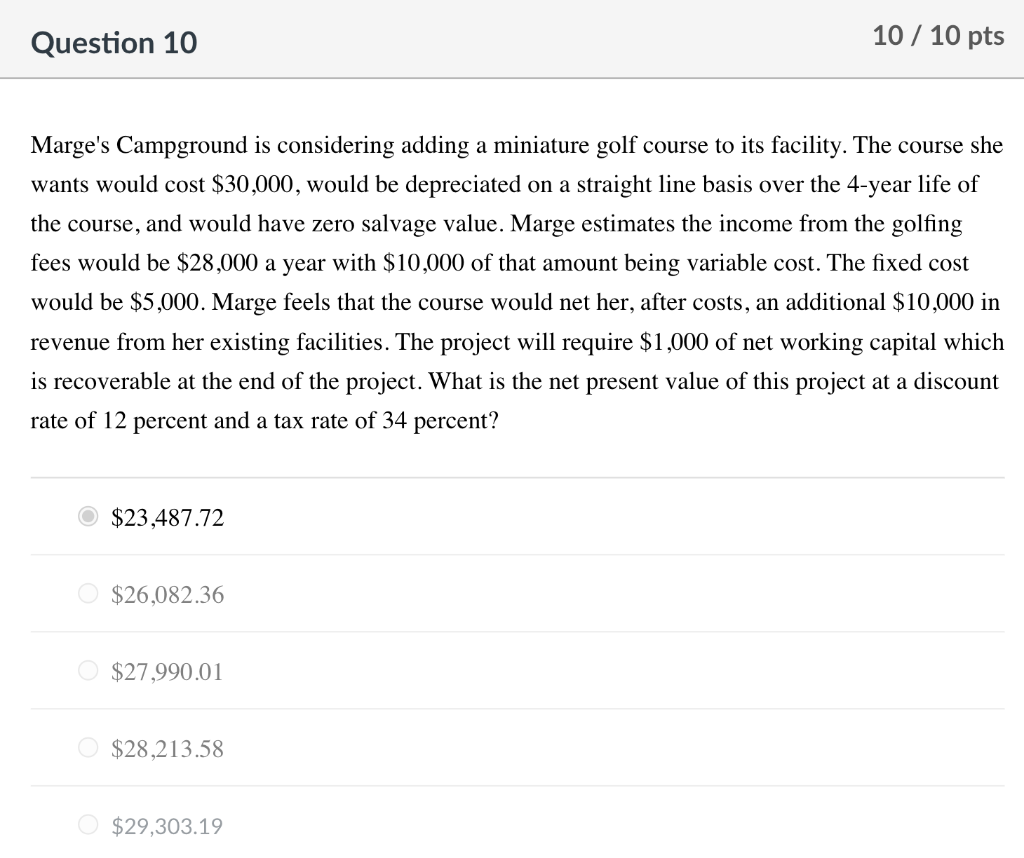The height and width of the screenshot is (858, 1024).
Task: Click the $1,000 net working capital amount
Action: (673, 342)
